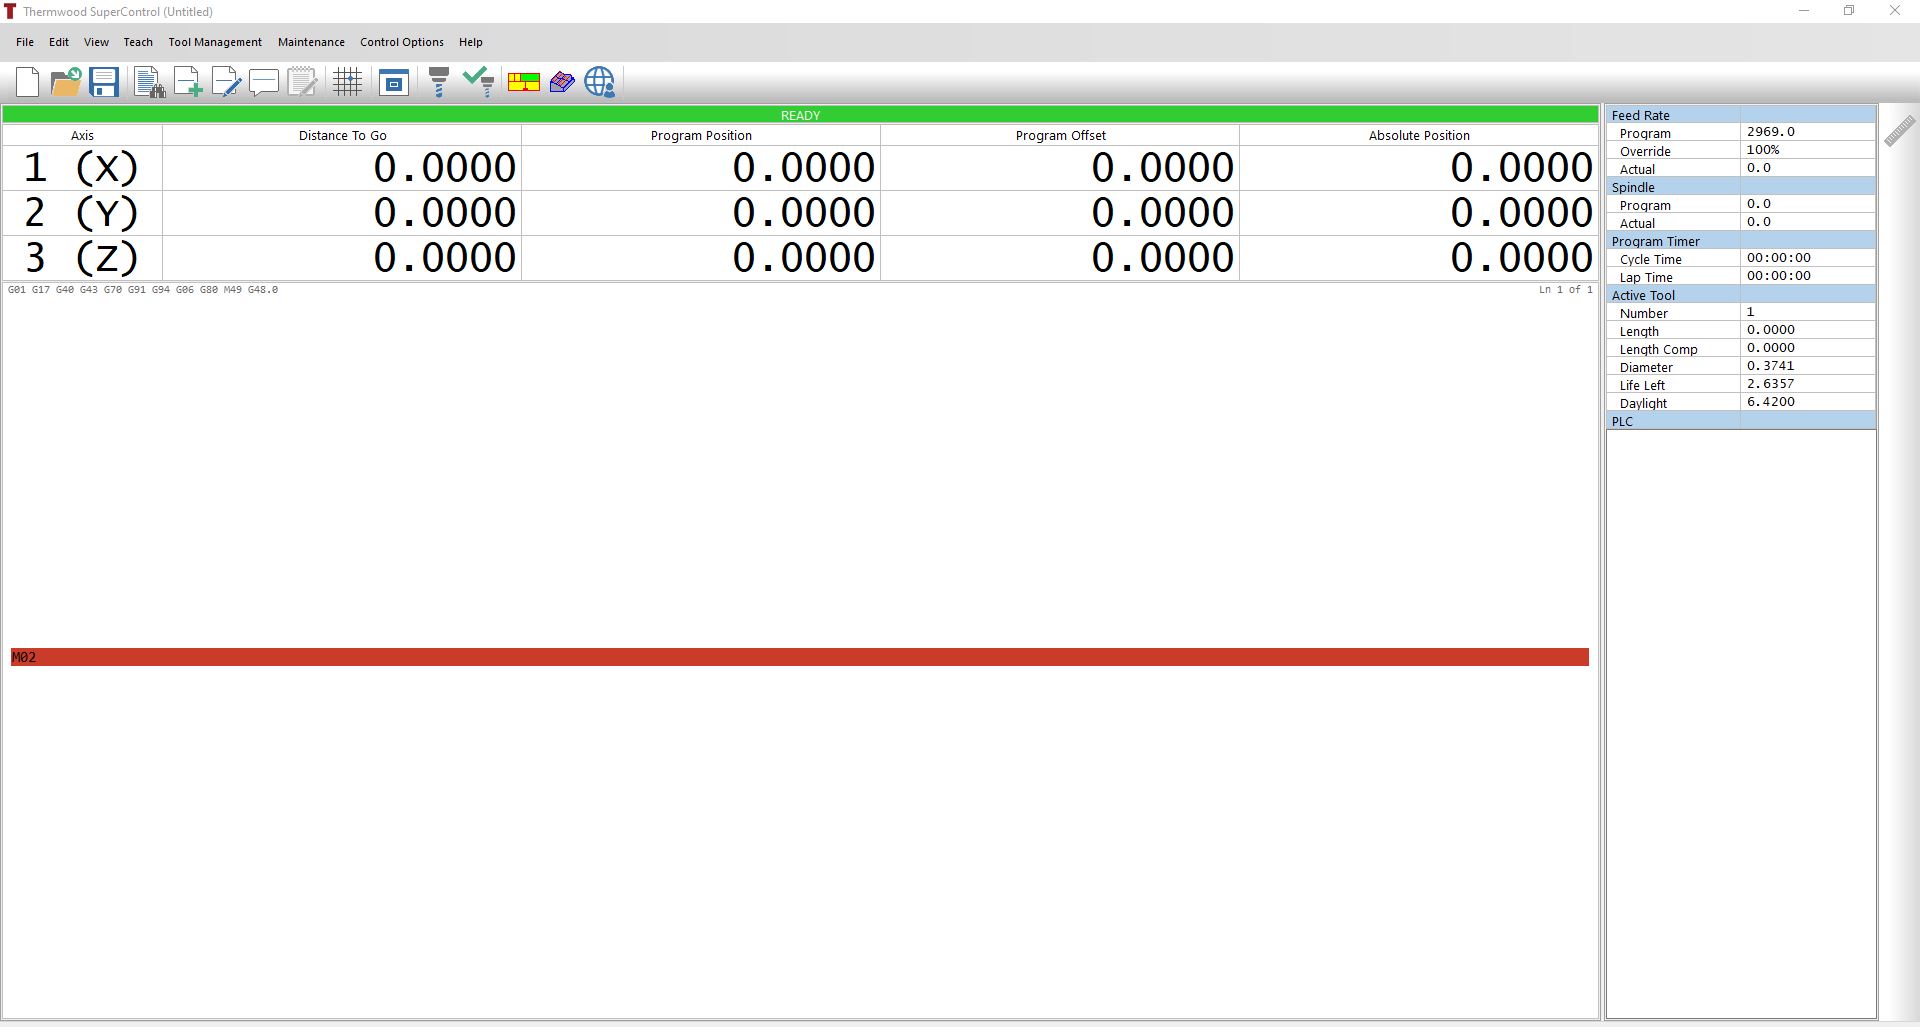The width and height of the screenshot is (1920, 1027).
Task: Click the green checkmark tool icon
Action: 478,82
